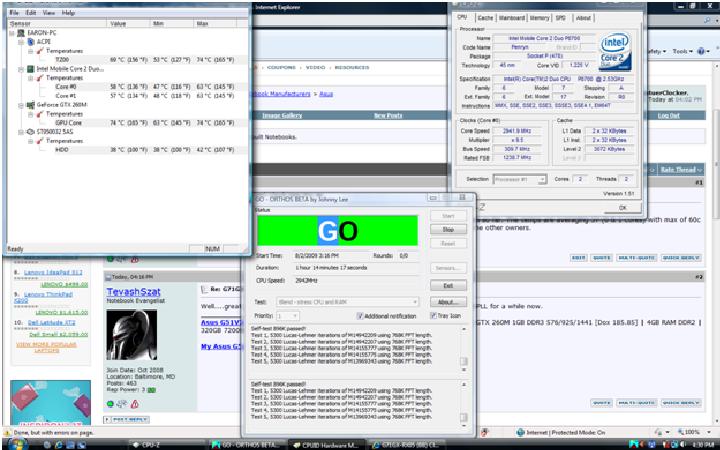Click the EARGIN-PC computer icon
The height and width of the screenshot is (450, 720).
pos(21,33)
